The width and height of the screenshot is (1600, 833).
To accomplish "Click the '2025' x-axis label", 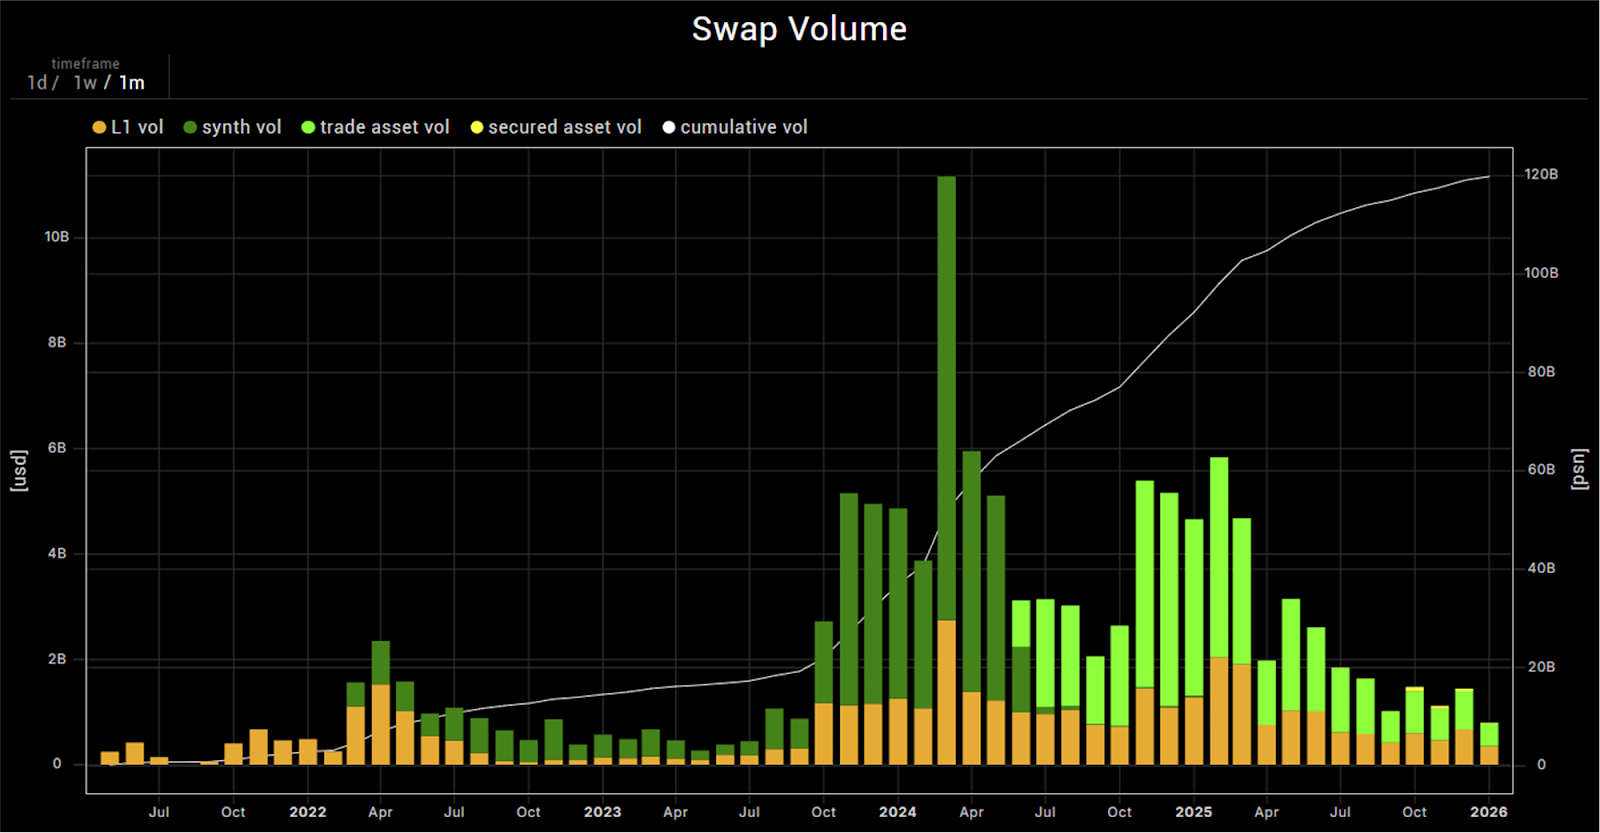I will 1193,812.
